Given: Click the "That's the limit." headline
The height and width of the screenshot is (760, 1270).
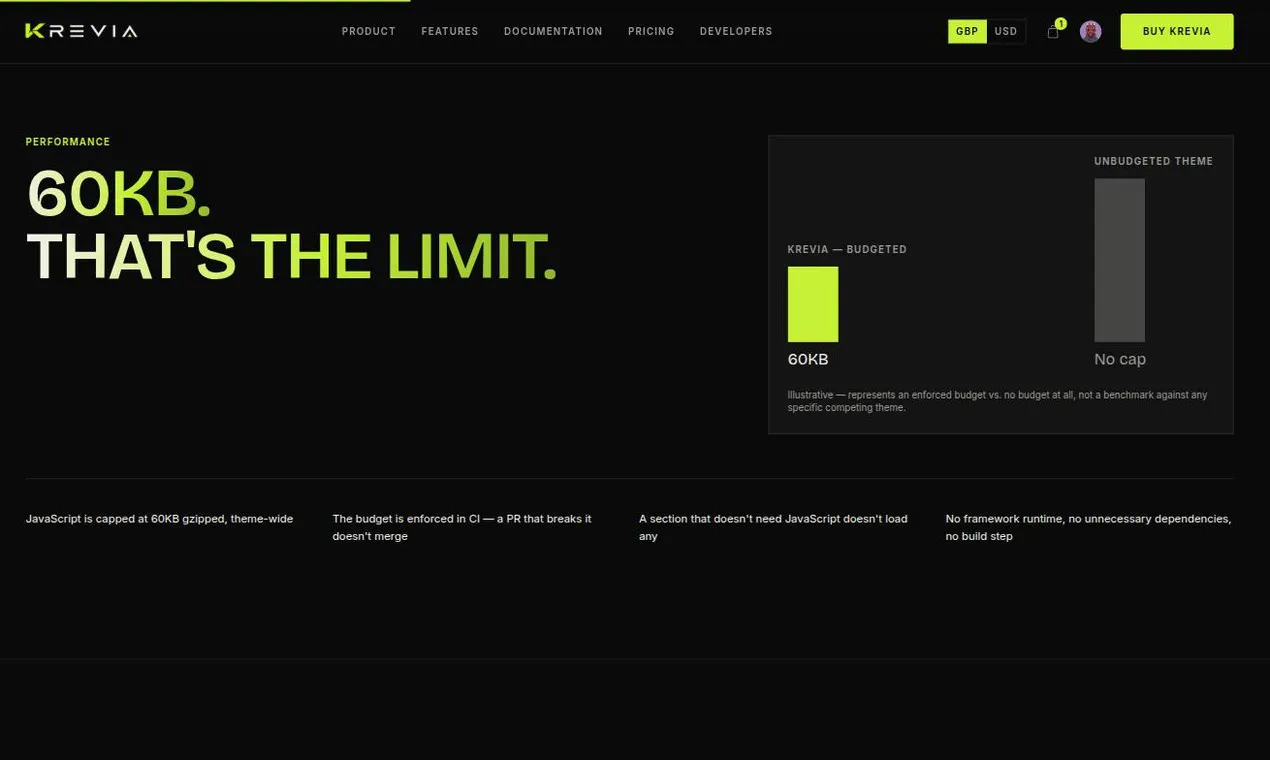Looking at the screenshot, I should 291,256.
